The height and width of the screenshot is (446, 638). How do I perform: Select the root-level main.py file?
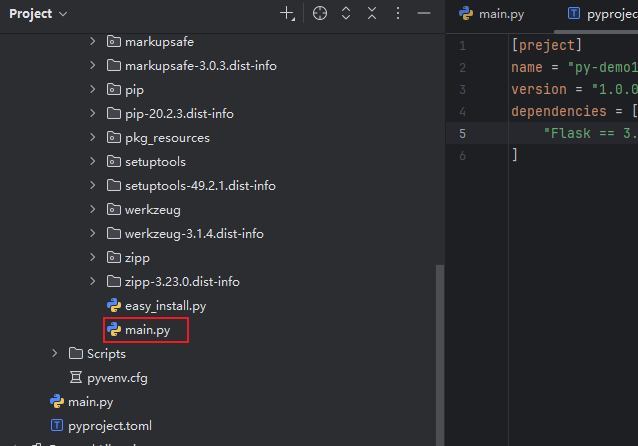[x=90, y=402]
